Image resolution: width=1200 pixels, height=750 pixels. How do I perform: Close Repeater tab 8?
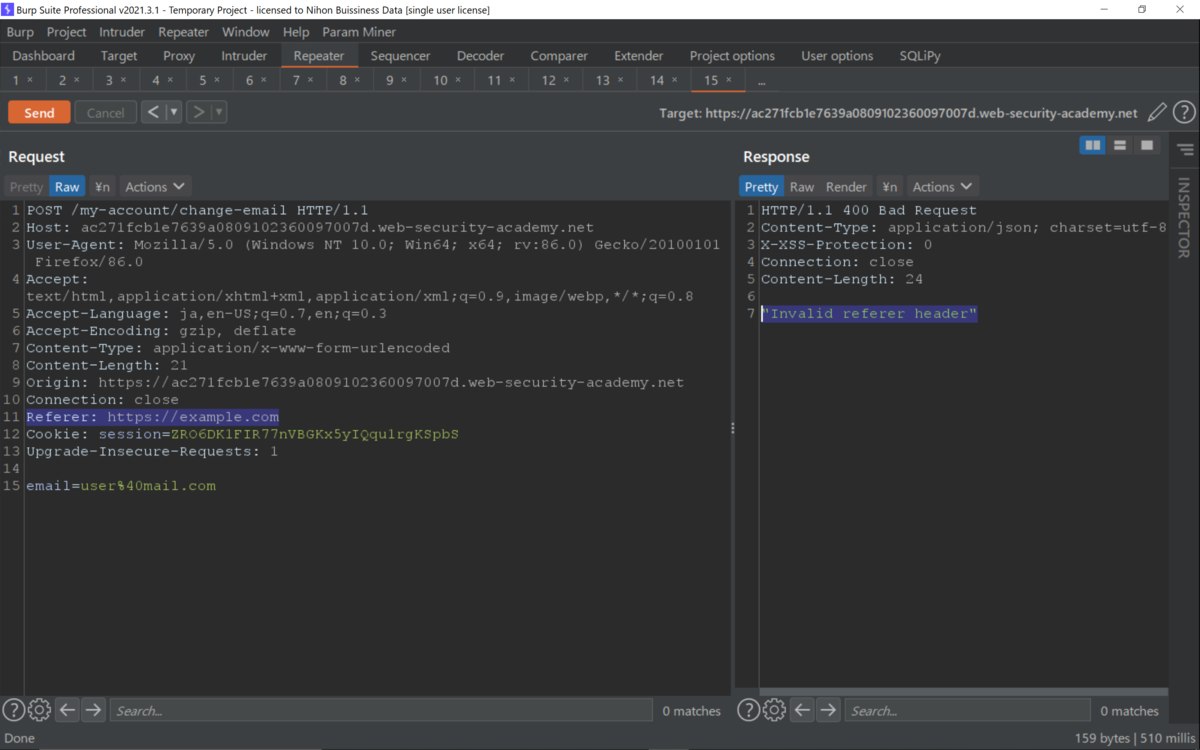pos(357,80)
